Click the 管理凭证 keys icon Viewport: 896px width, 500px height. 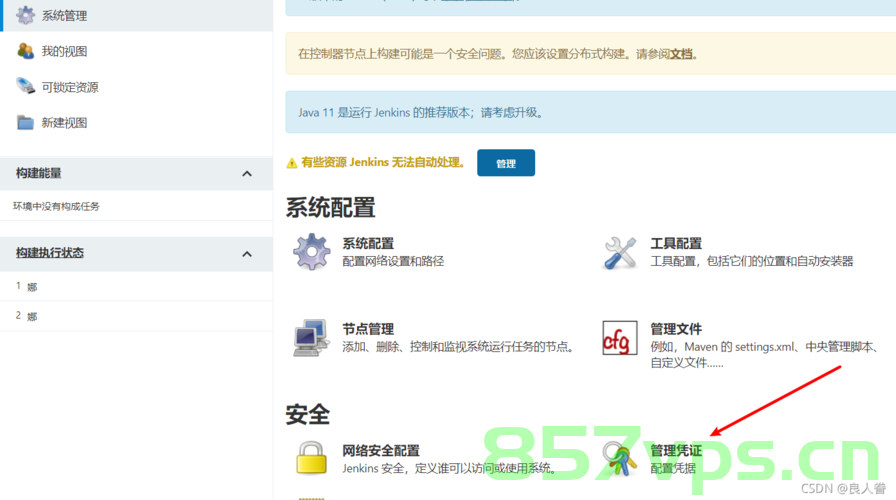(x=620, y=459)
